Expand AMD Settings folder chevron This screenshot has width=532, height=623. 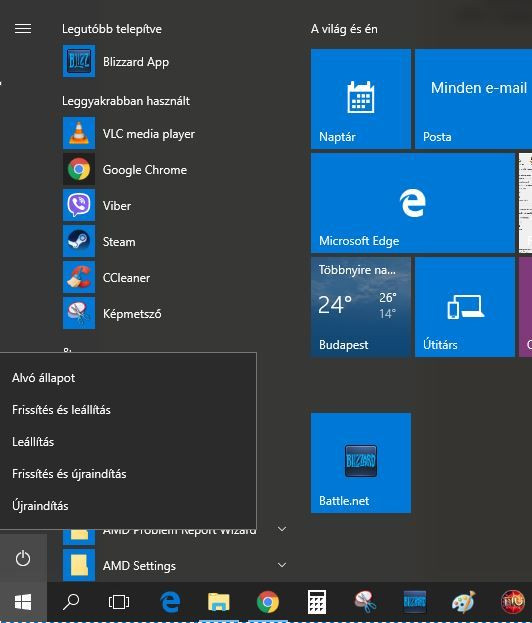[282, 565]
